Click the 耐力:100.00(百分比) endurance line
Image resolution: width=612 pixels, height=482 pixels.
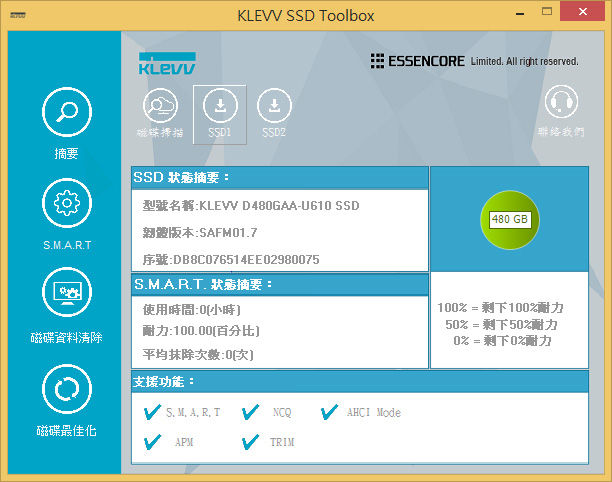pos(201,331)
